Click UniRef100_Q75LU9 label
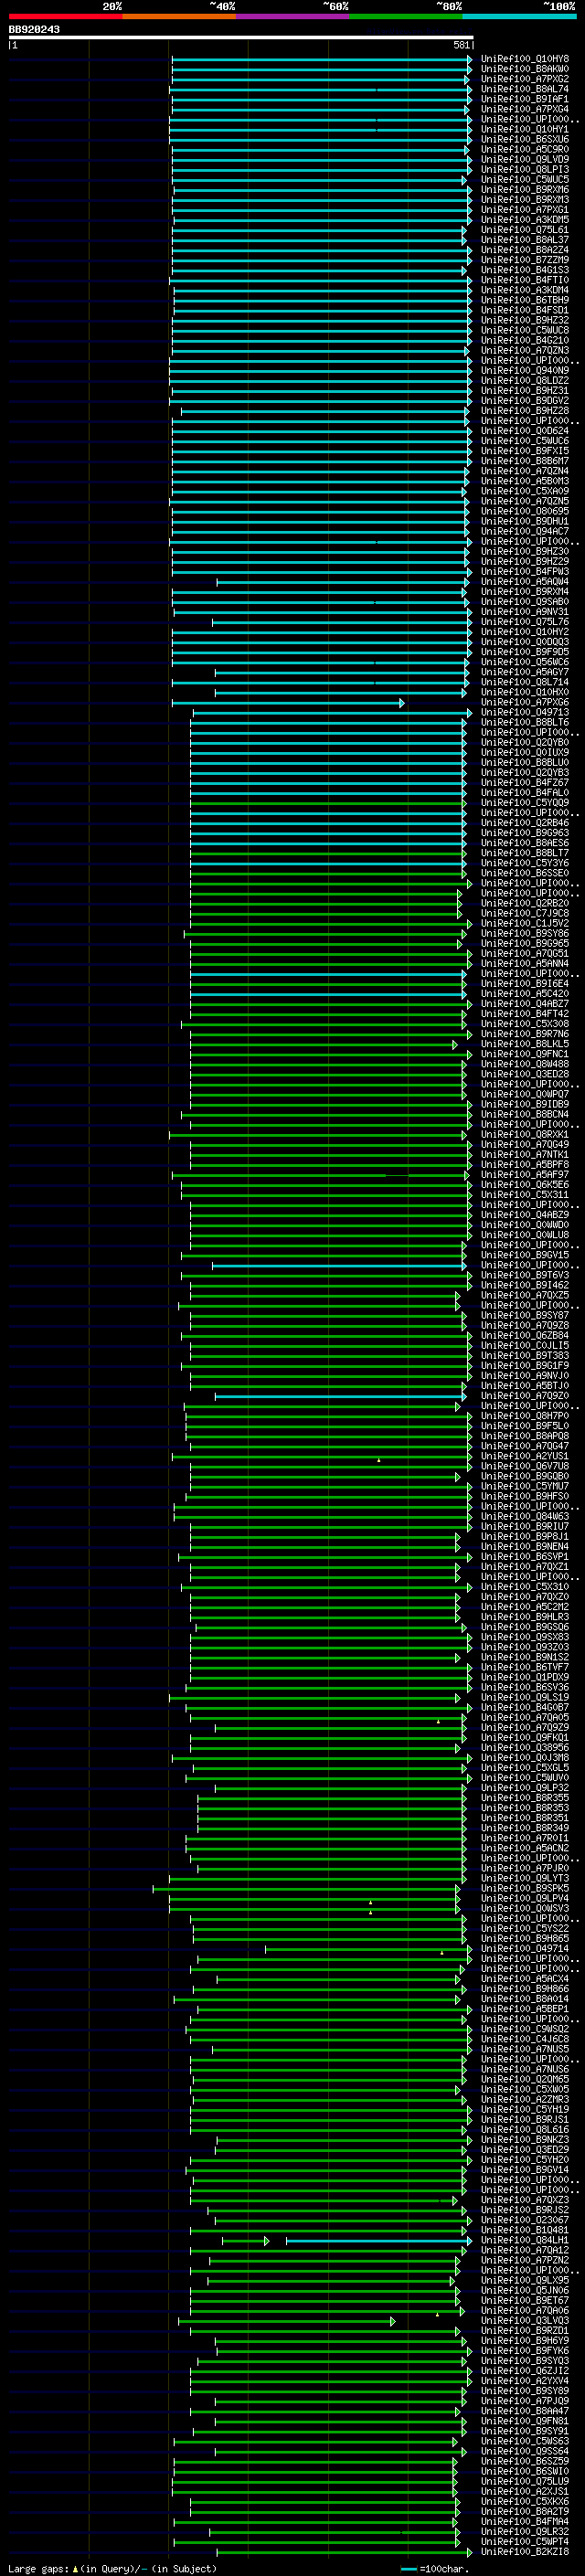 pyautogui.click(x=524, y=2481)
